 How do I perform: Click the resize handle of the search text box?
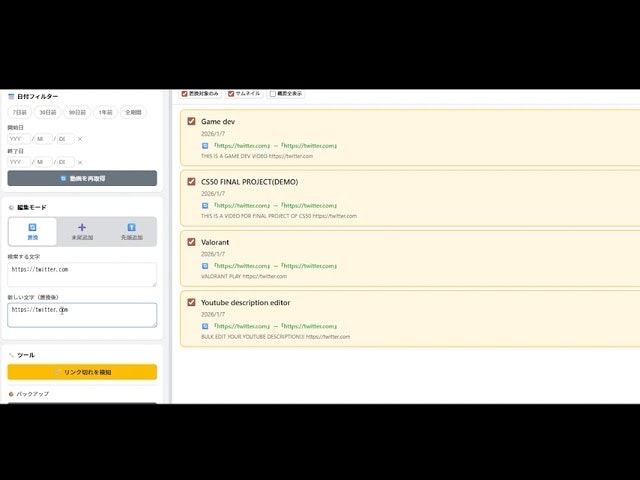point(154,284)
